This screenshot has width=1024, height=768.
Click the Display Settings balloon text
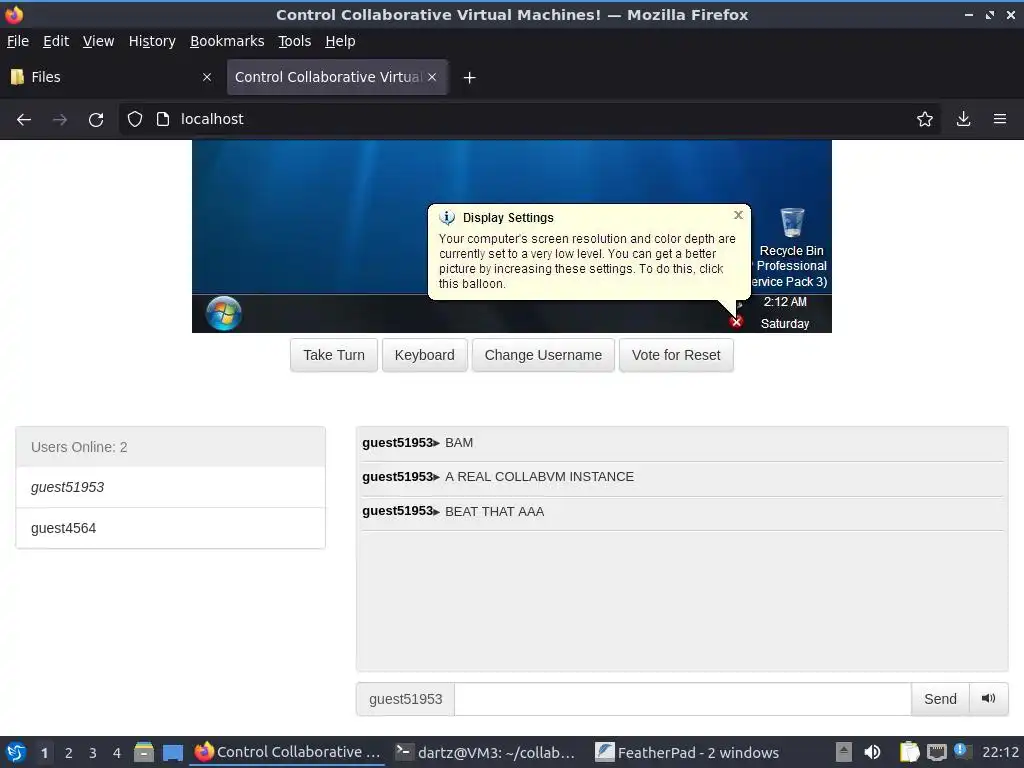[x=586, y=261]
